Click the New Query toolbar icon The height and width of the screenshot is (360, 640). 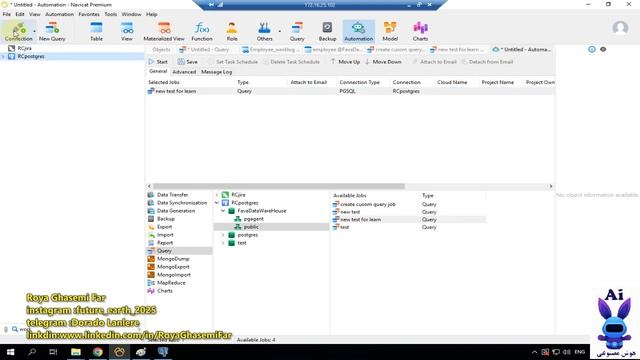click(x=52, y=31)
